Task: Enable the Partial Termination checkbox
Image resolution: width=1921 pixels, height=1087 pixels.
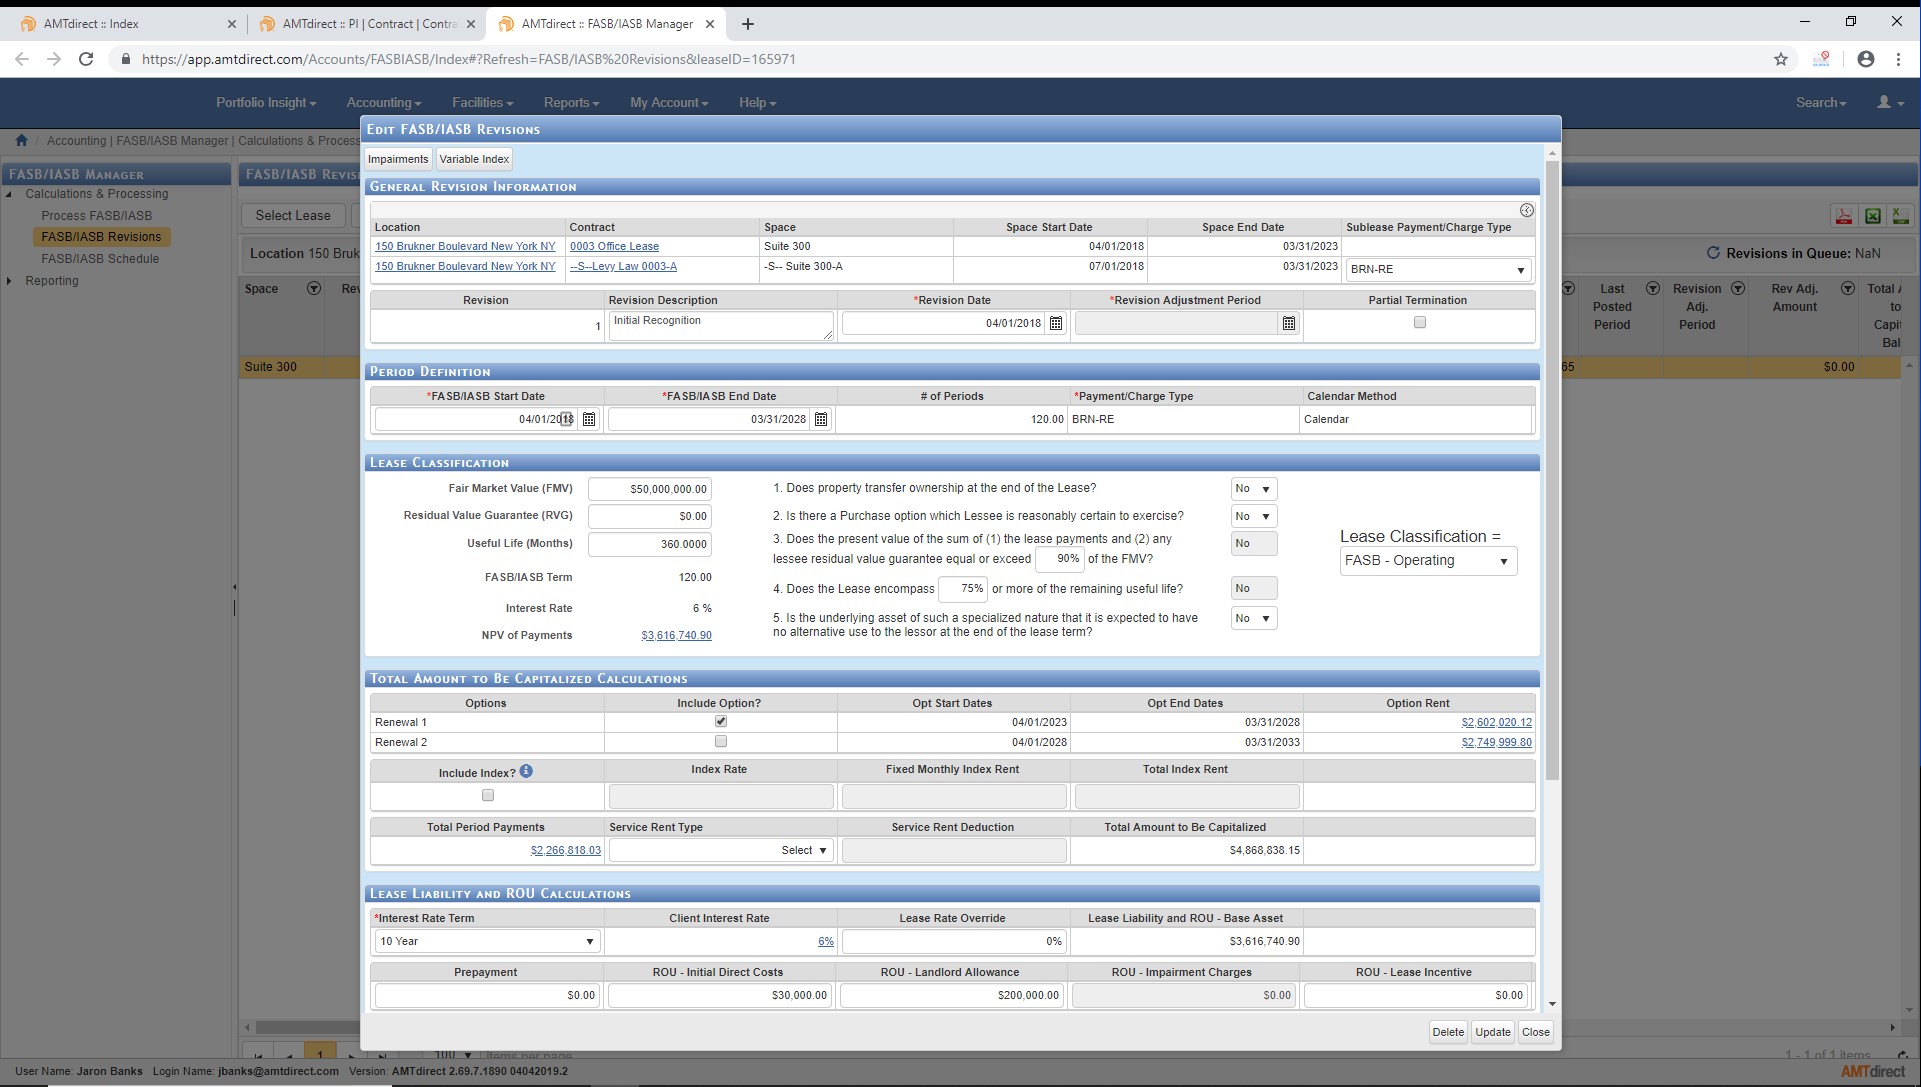Action: pyautogui.click(x=1419, y=323)
